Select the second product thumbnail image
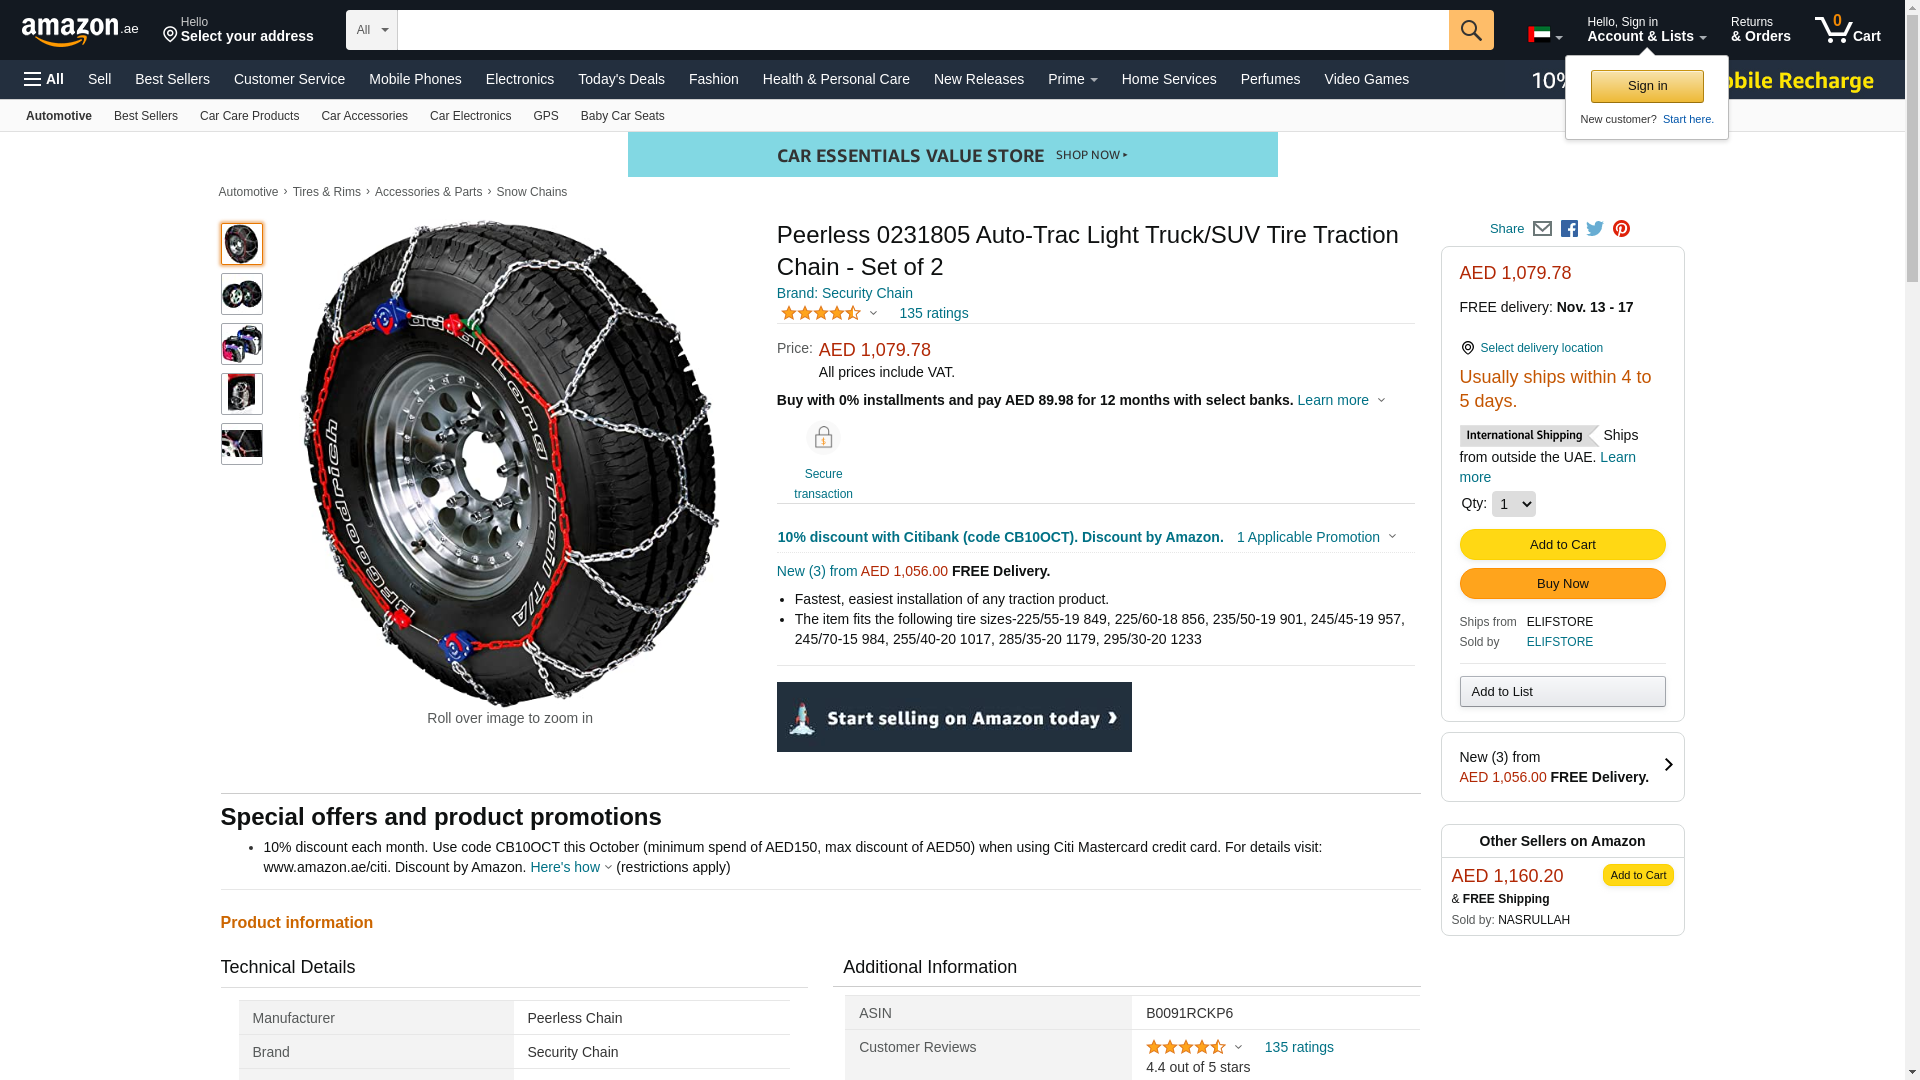This screenshot has width=1920, height=1080. click(x=242, y=294)
